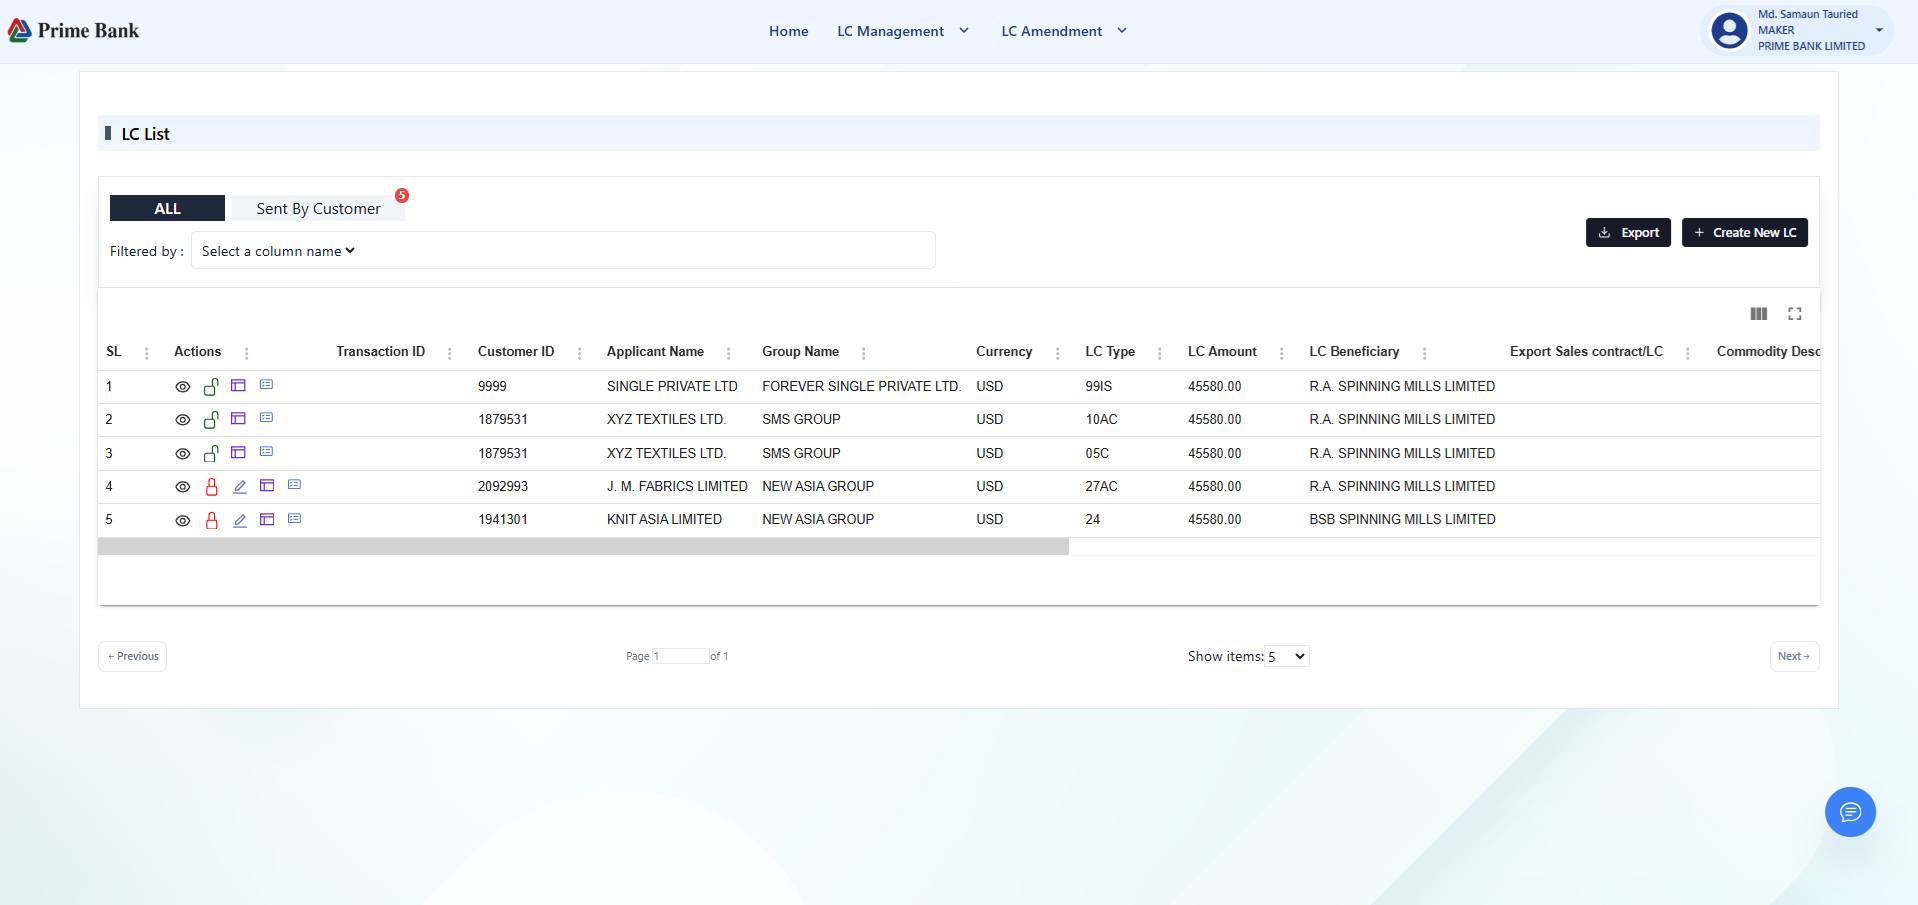Open the Select a column name filter

click(278, 251)
